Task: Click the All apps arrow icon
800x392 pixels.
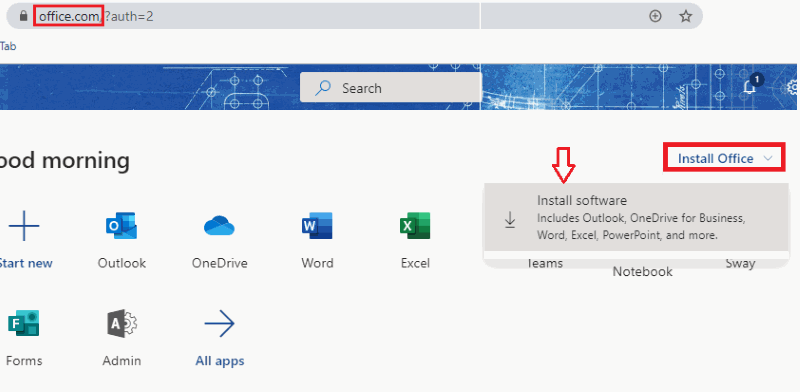Action: [219, 323]
